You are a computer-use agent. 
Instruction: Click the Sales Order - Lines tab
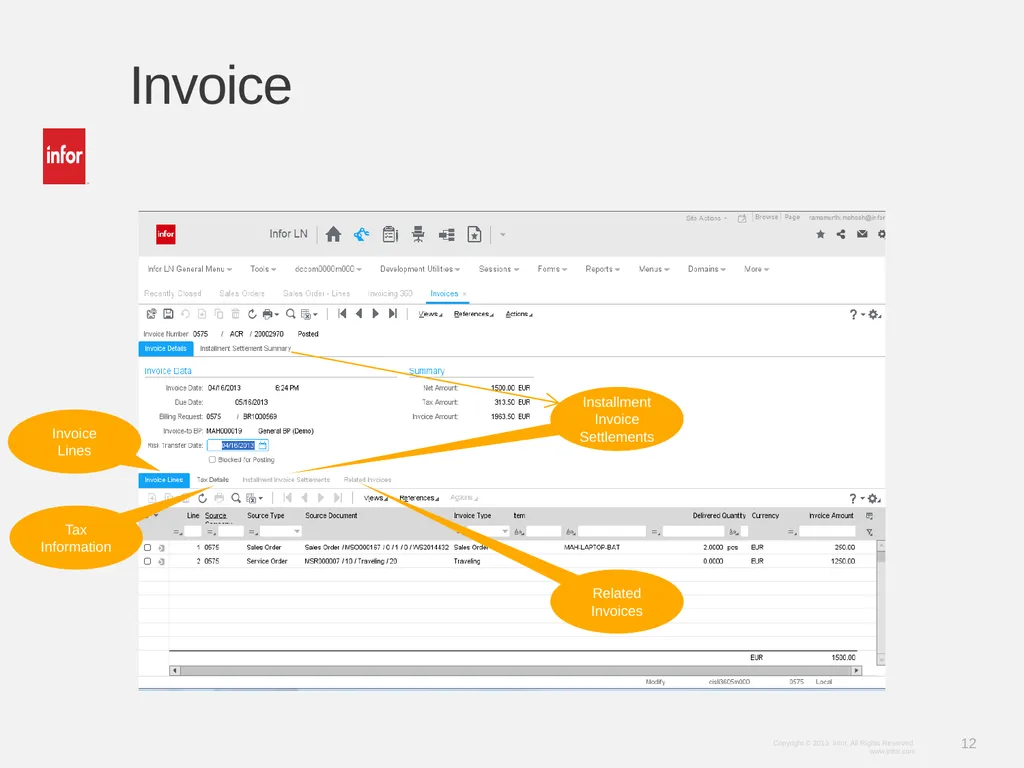316,294
